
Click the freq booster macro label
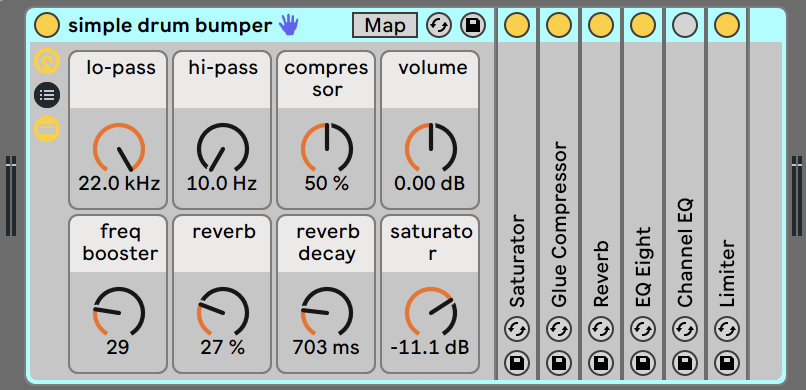coord(120,243)
